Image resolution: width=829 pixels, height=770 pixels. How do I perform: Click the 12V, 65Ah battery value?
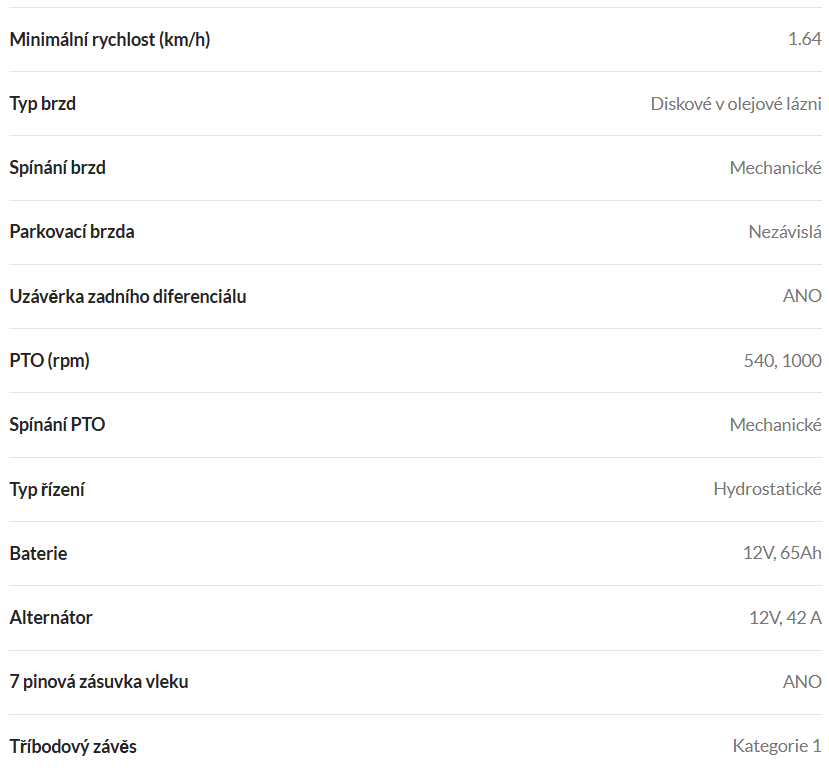782,553
